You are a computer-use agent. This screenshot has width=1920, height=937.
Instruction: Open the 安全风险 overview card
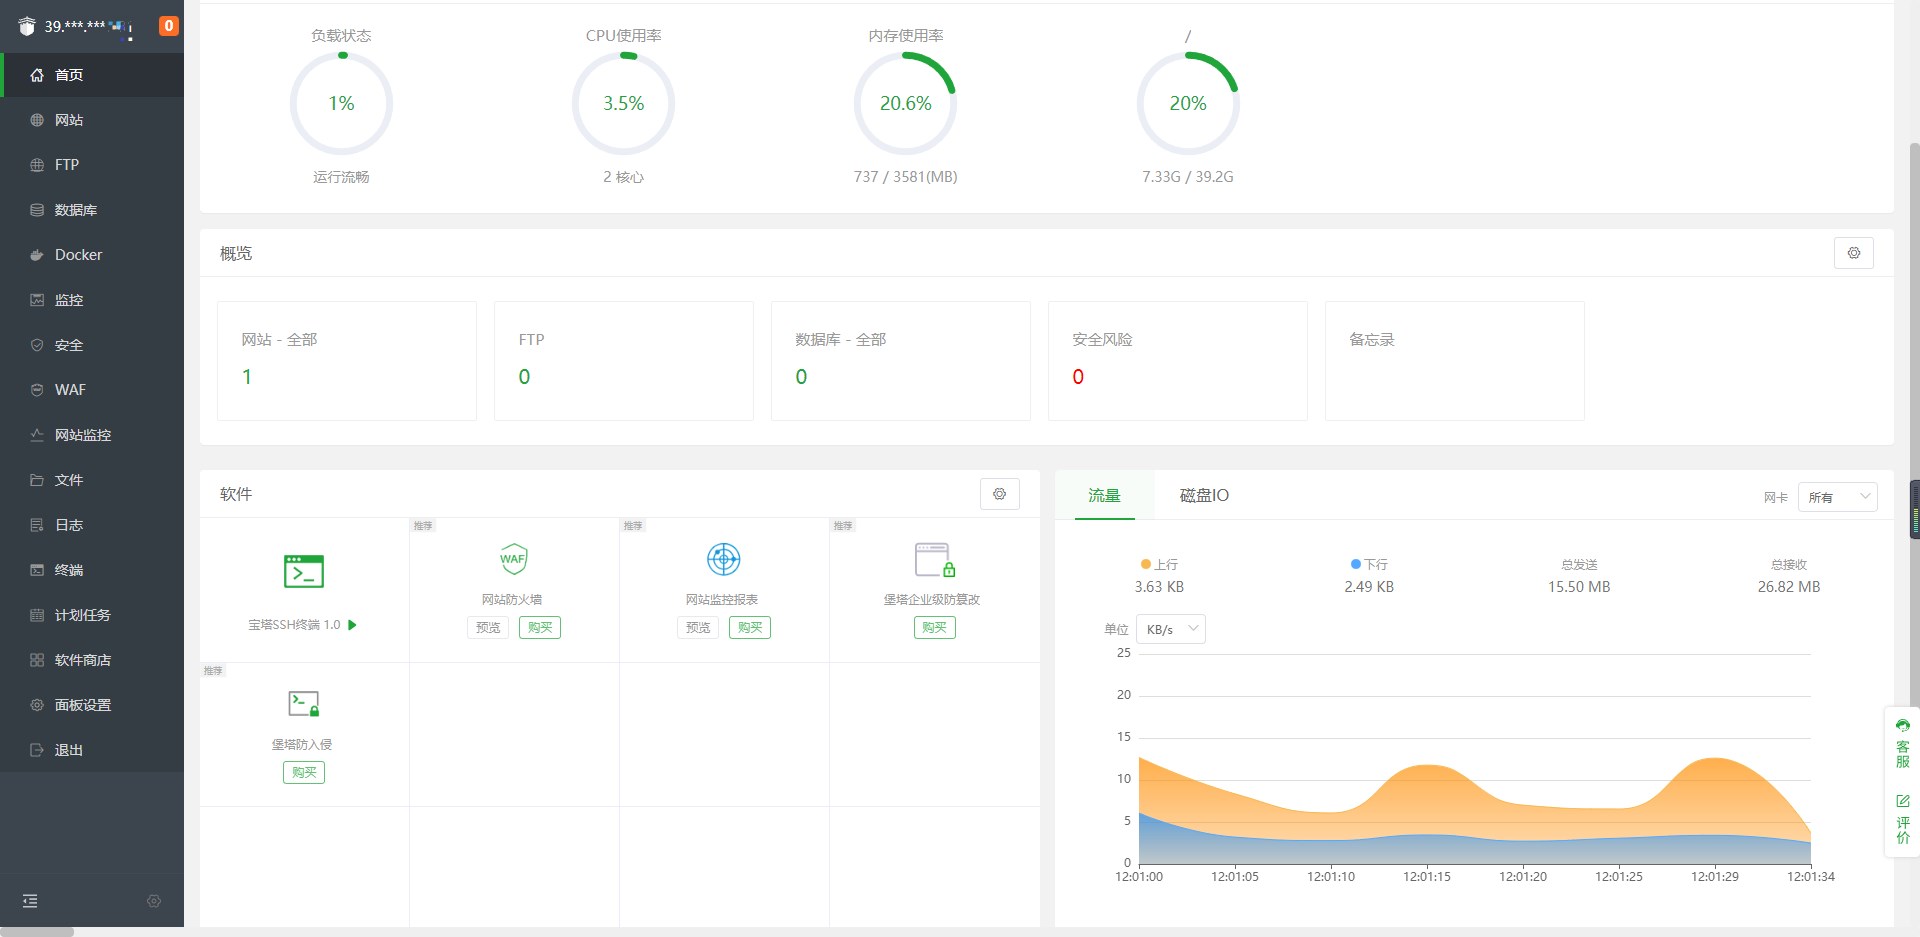1178,361
